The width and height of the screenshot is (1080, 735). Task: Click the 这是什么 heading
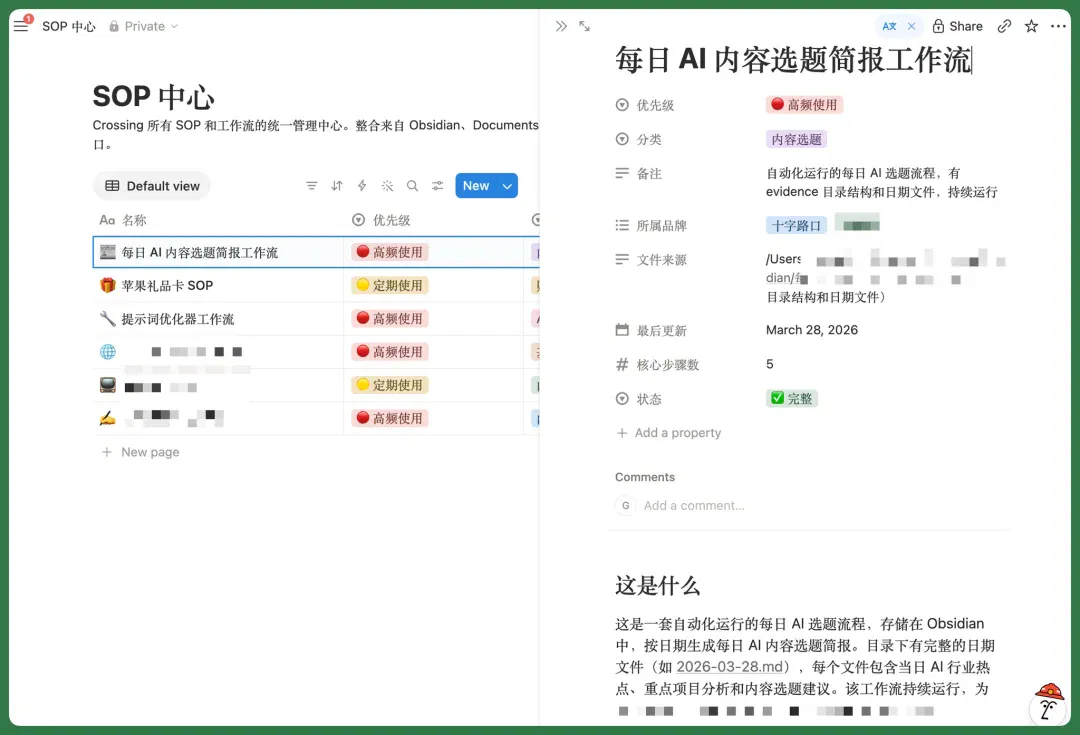coord(657,586)
